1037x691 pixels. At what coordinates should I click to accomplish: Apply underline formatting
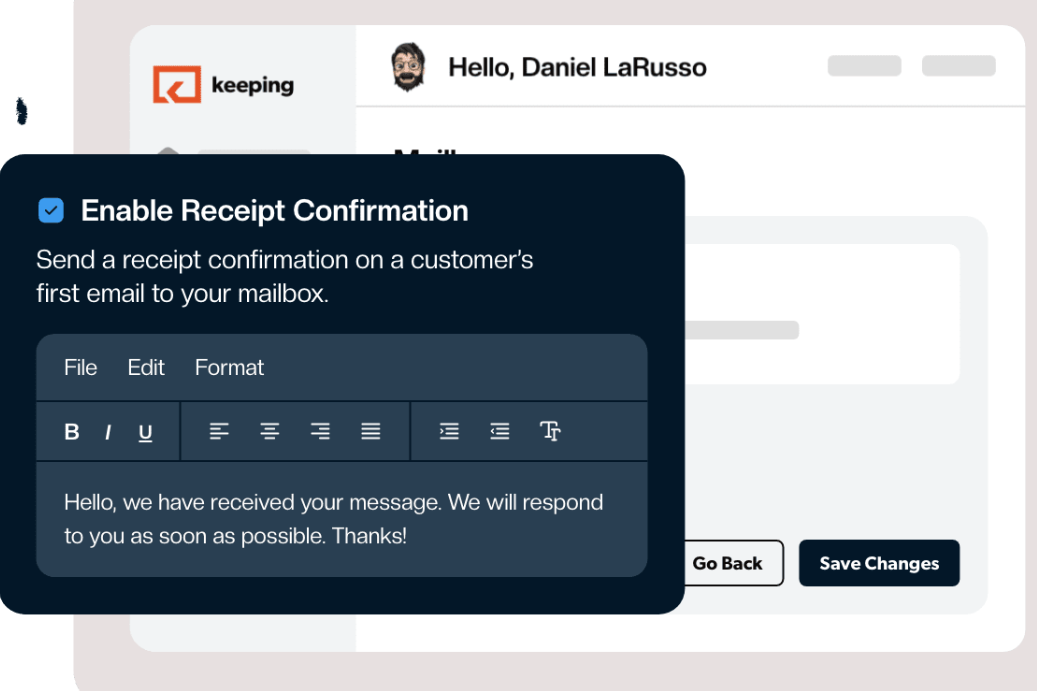tap(145, 431)
